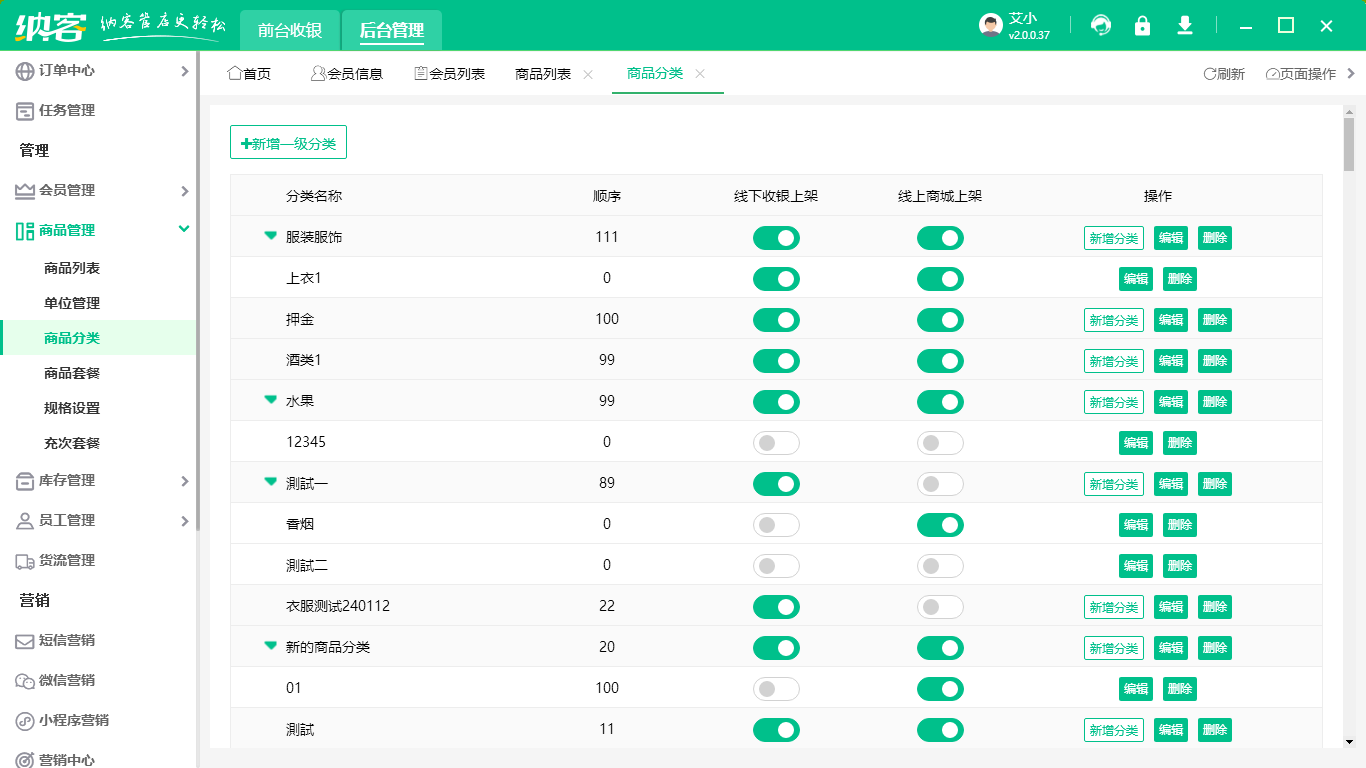This screenshot has height=768, width=1366.
Task: Click the user avatar icon
Action: (990, 26)
